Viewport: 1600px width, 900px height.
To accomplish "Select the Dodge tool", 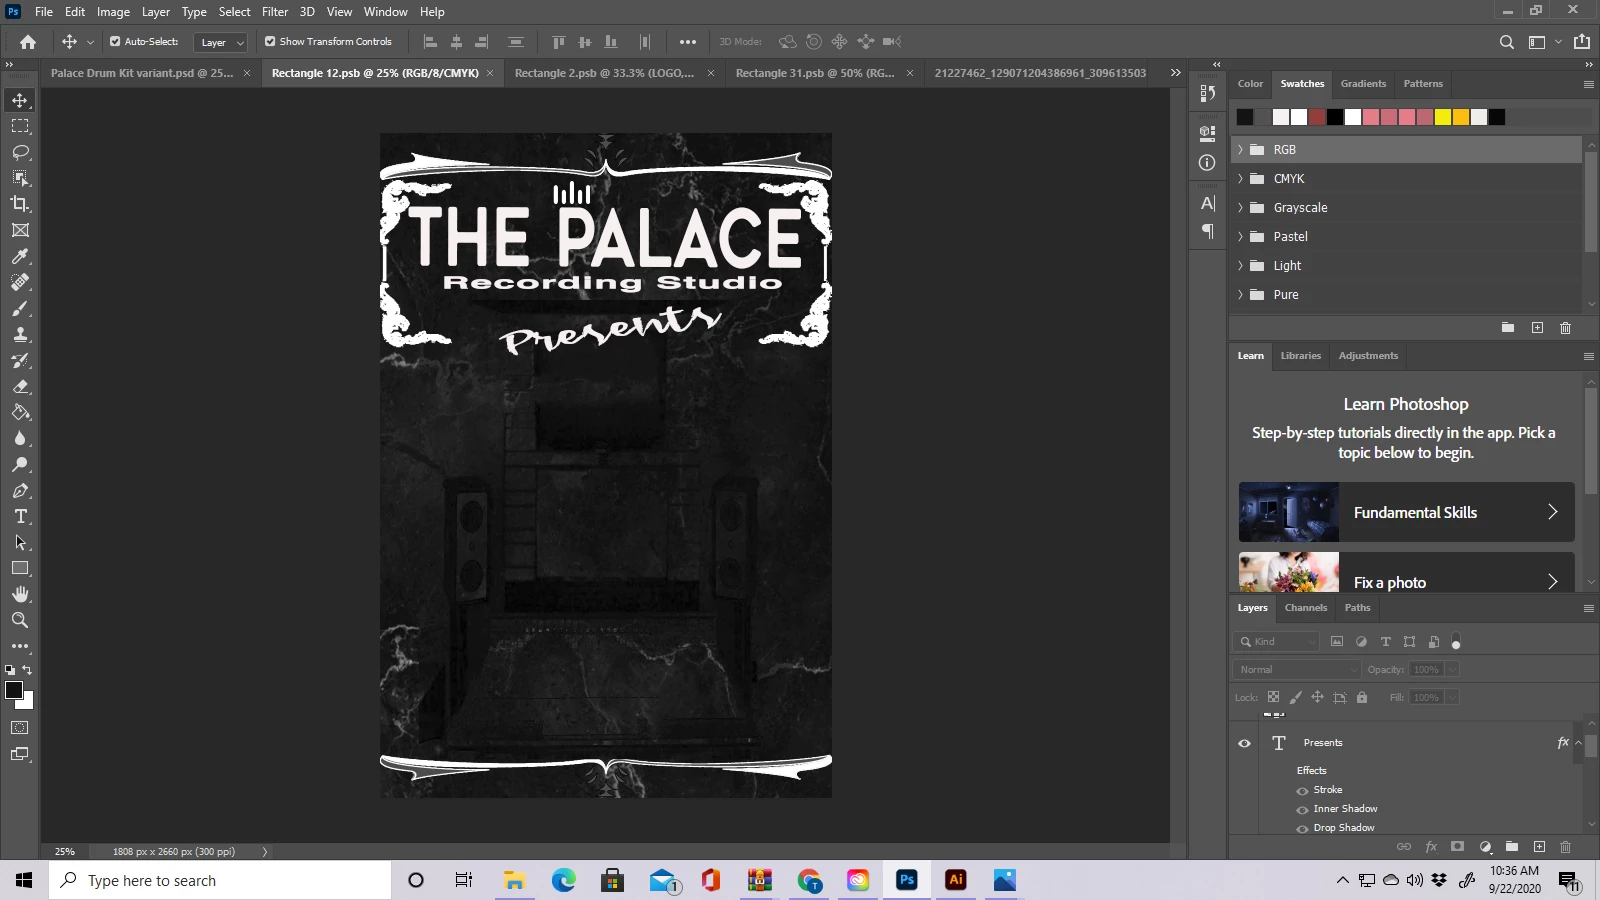I will point(20,464).
